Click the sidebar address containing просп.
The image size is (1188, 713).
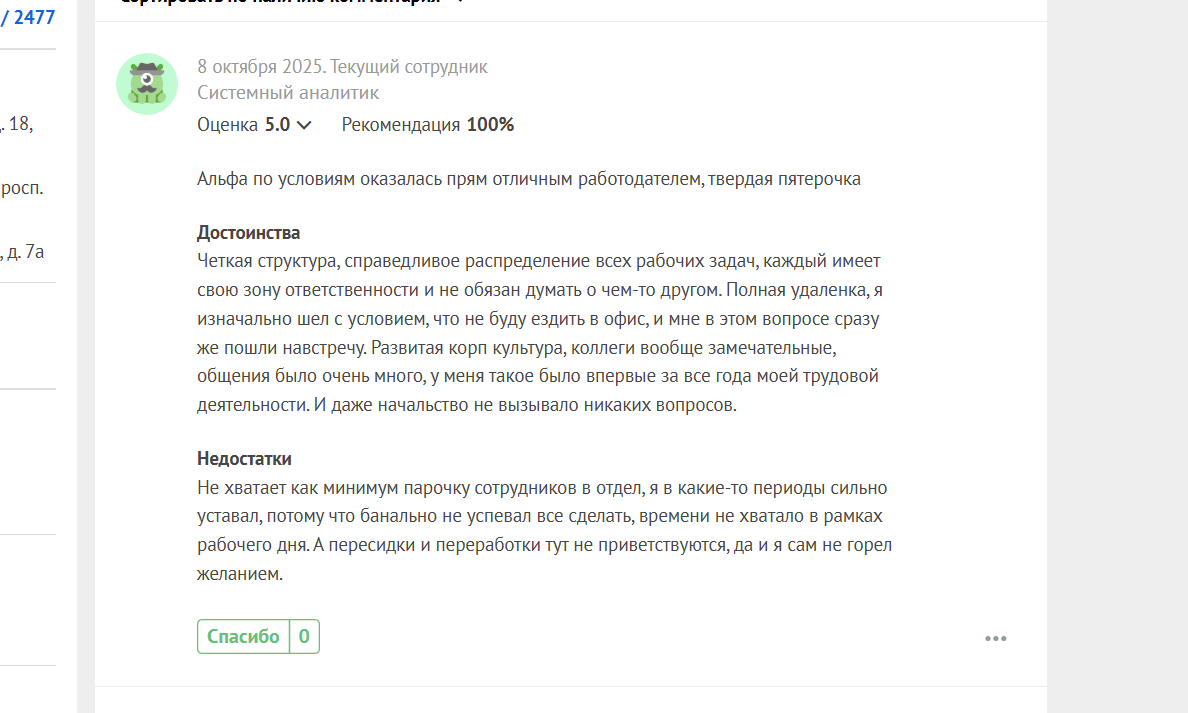pyautogui.click(x=22, y=188)
